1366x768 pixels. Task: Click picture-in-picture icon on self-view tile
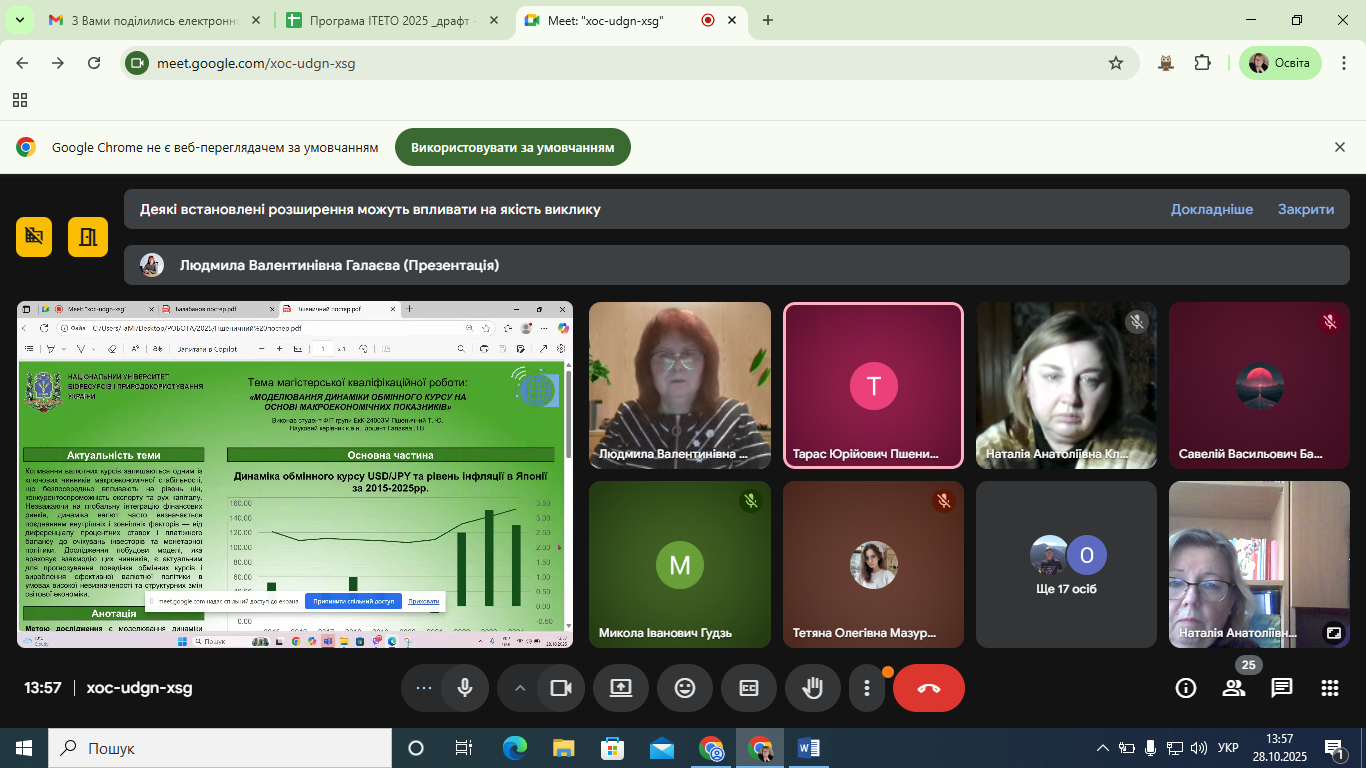[x=1333, y=632]
